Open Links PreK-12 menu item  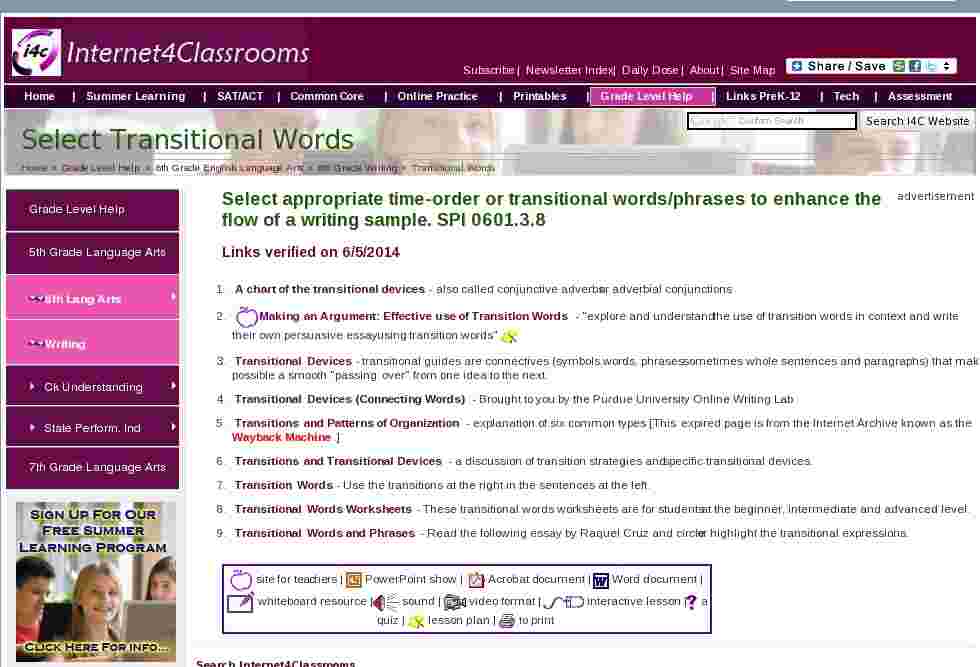click(x=763, y=96)
